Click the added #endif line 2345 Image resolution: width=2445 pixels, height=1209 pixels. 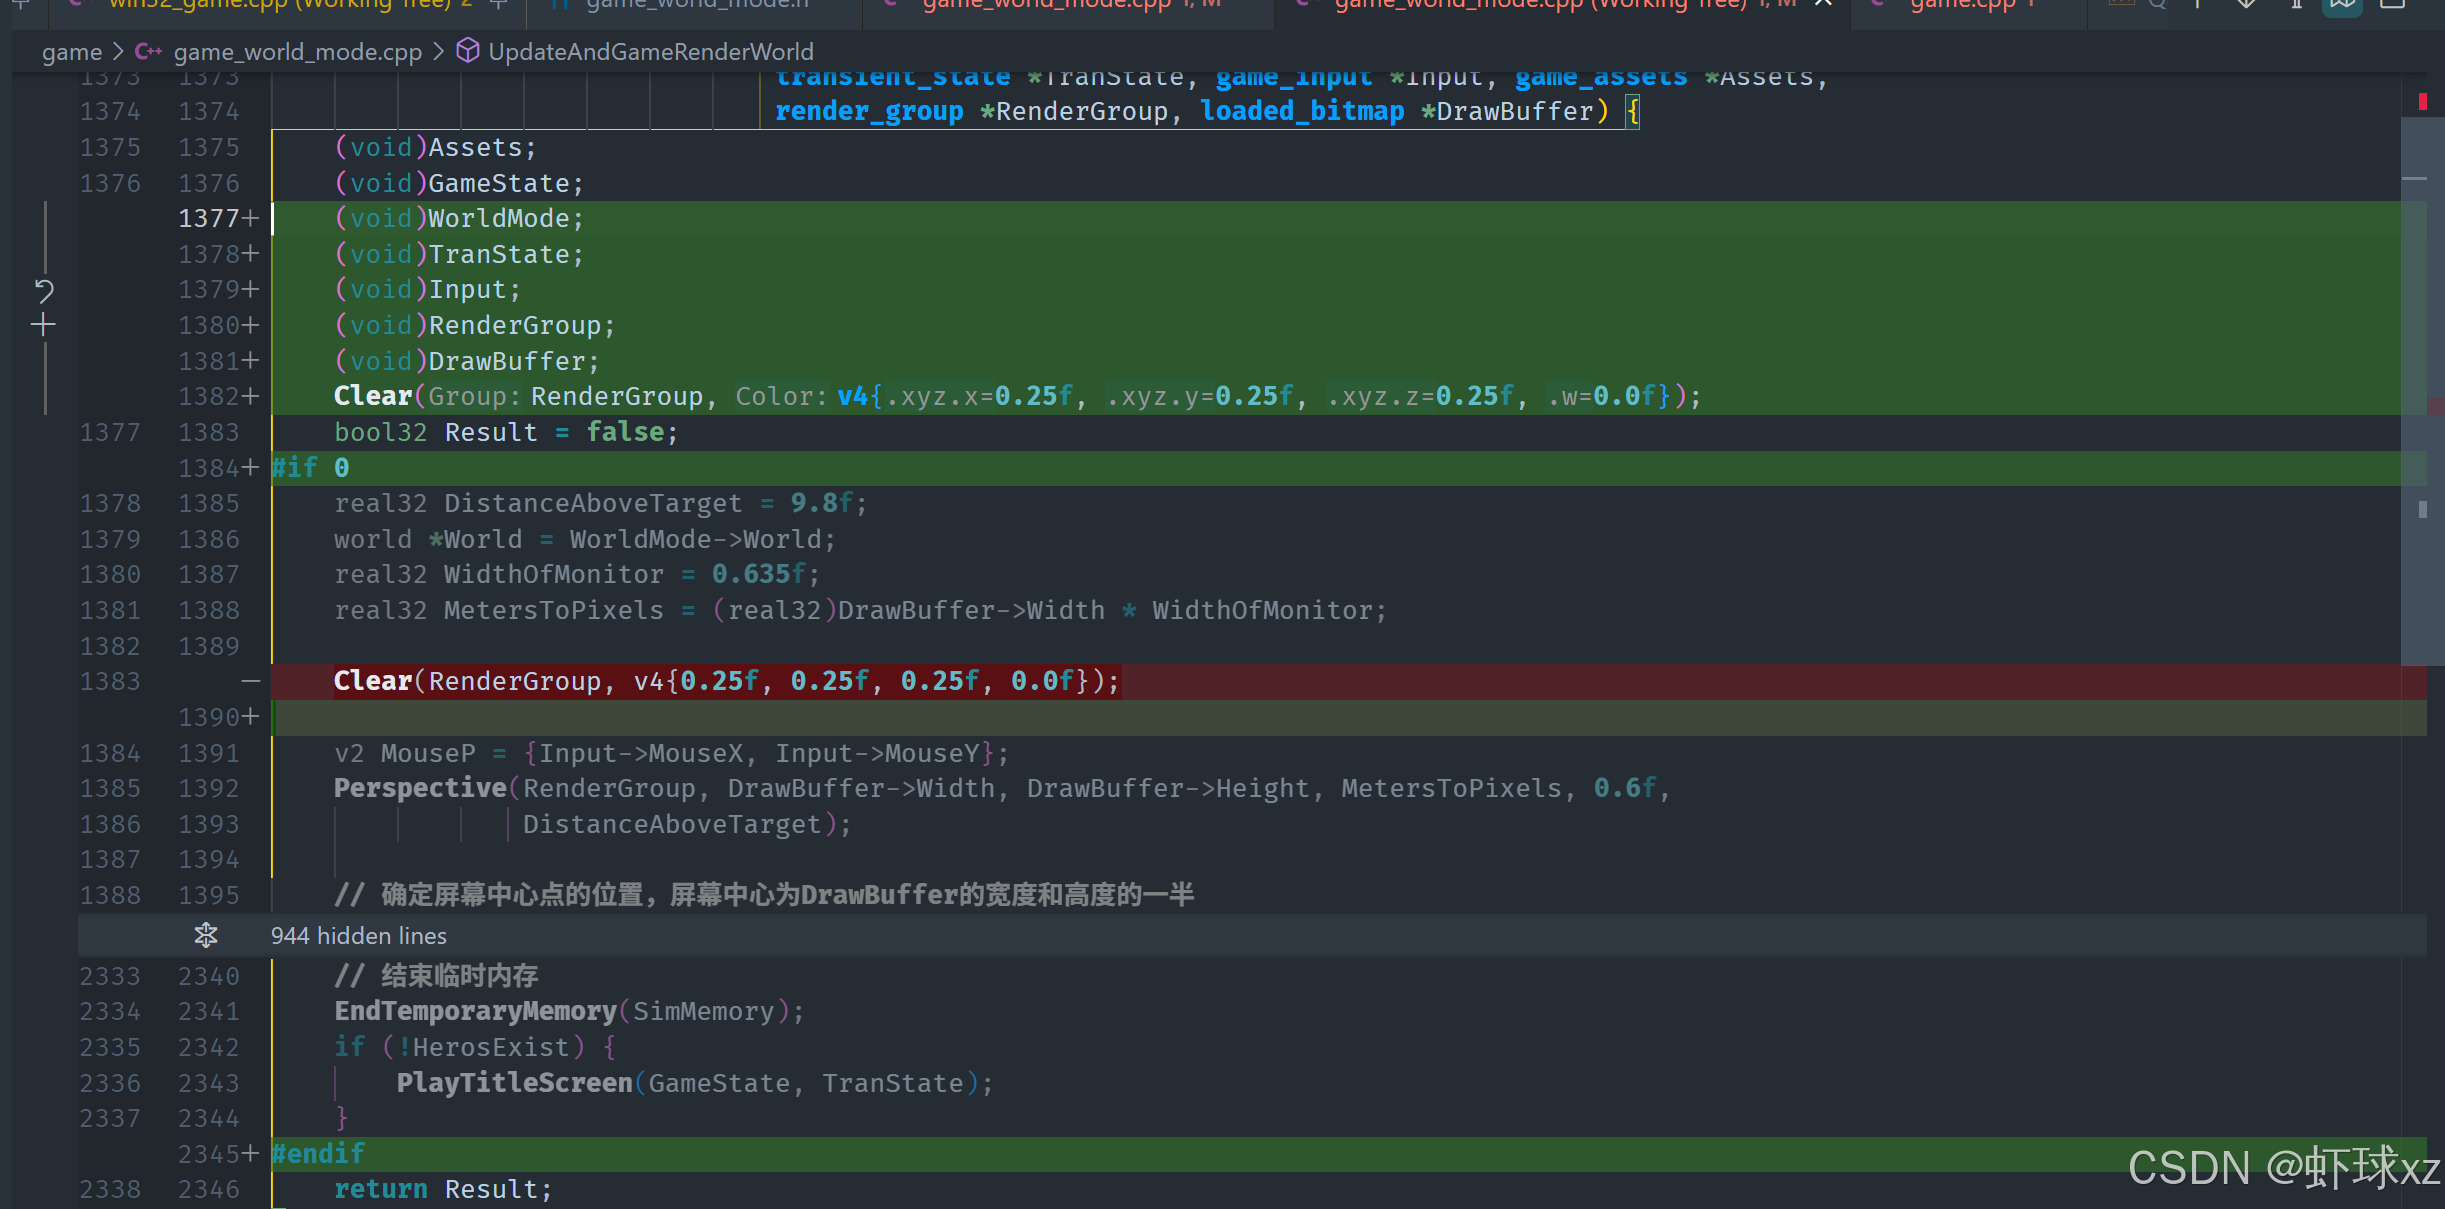pos(318,1154)
